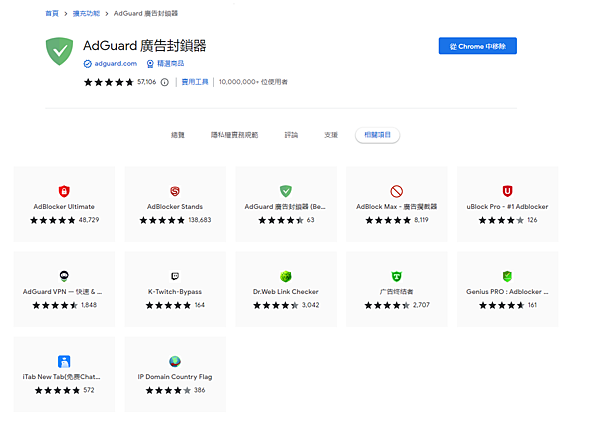Select the highlighted related items tab
600x423 pixels.
pos(377,135)
